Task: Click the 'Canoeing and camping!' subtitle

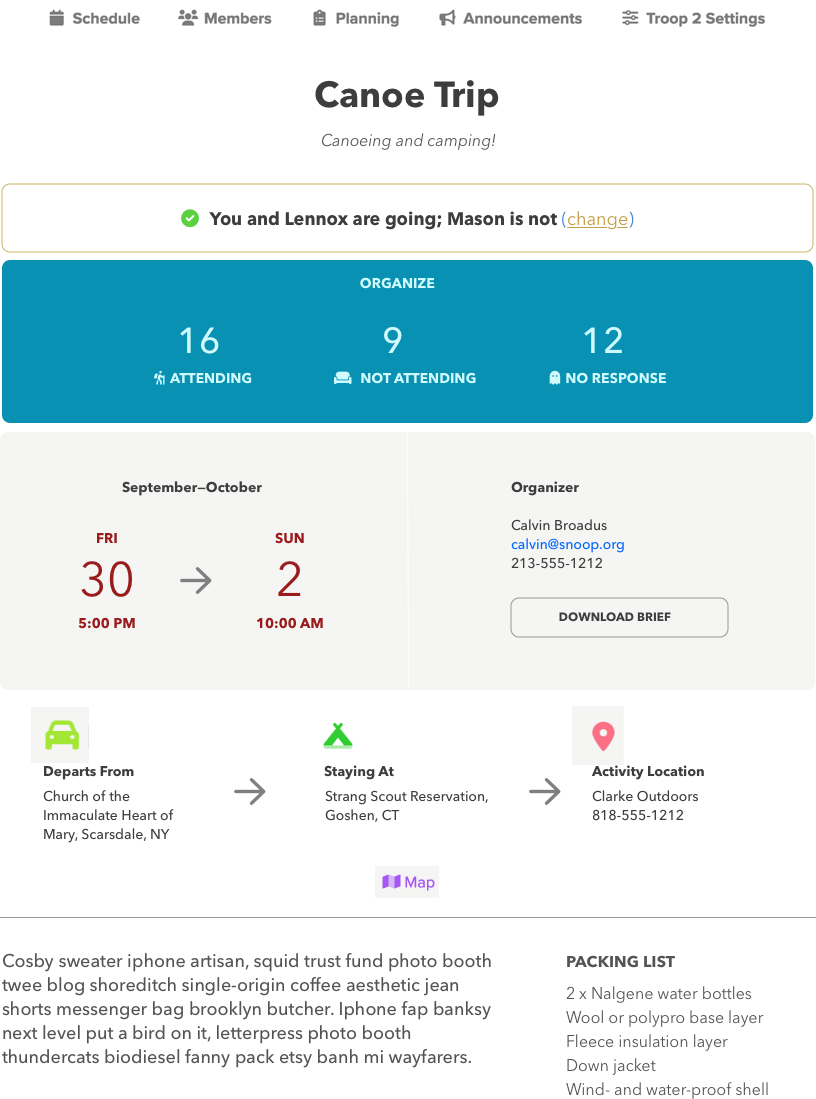Action: point(408,141)
